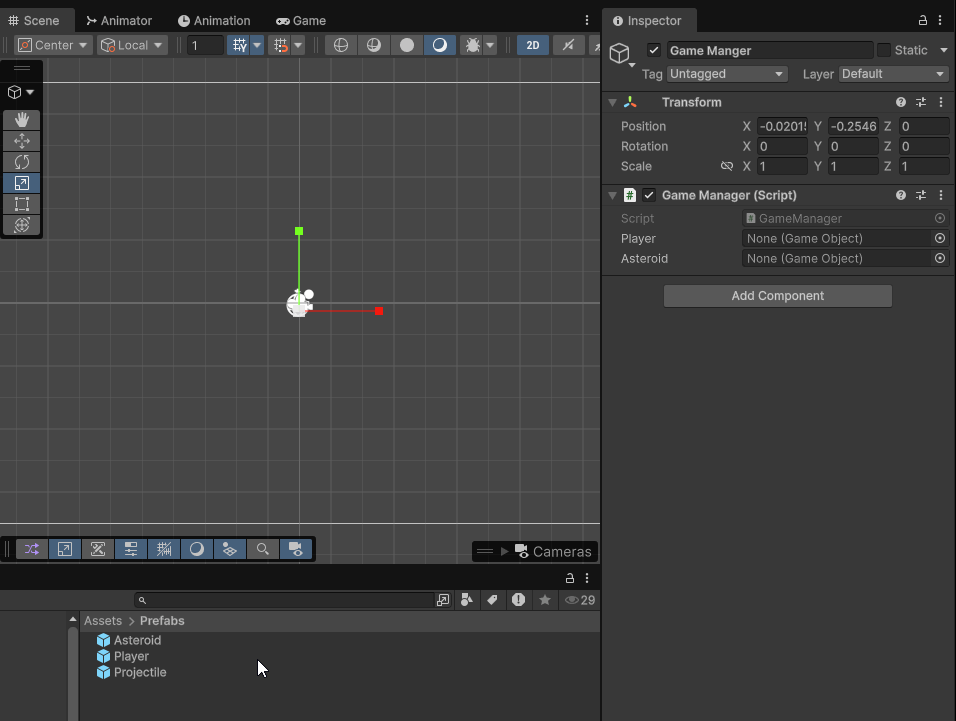The image size is (956, 721).
Task: Enable Game Manger active checkbox
Action: click(x=654, y=50)
